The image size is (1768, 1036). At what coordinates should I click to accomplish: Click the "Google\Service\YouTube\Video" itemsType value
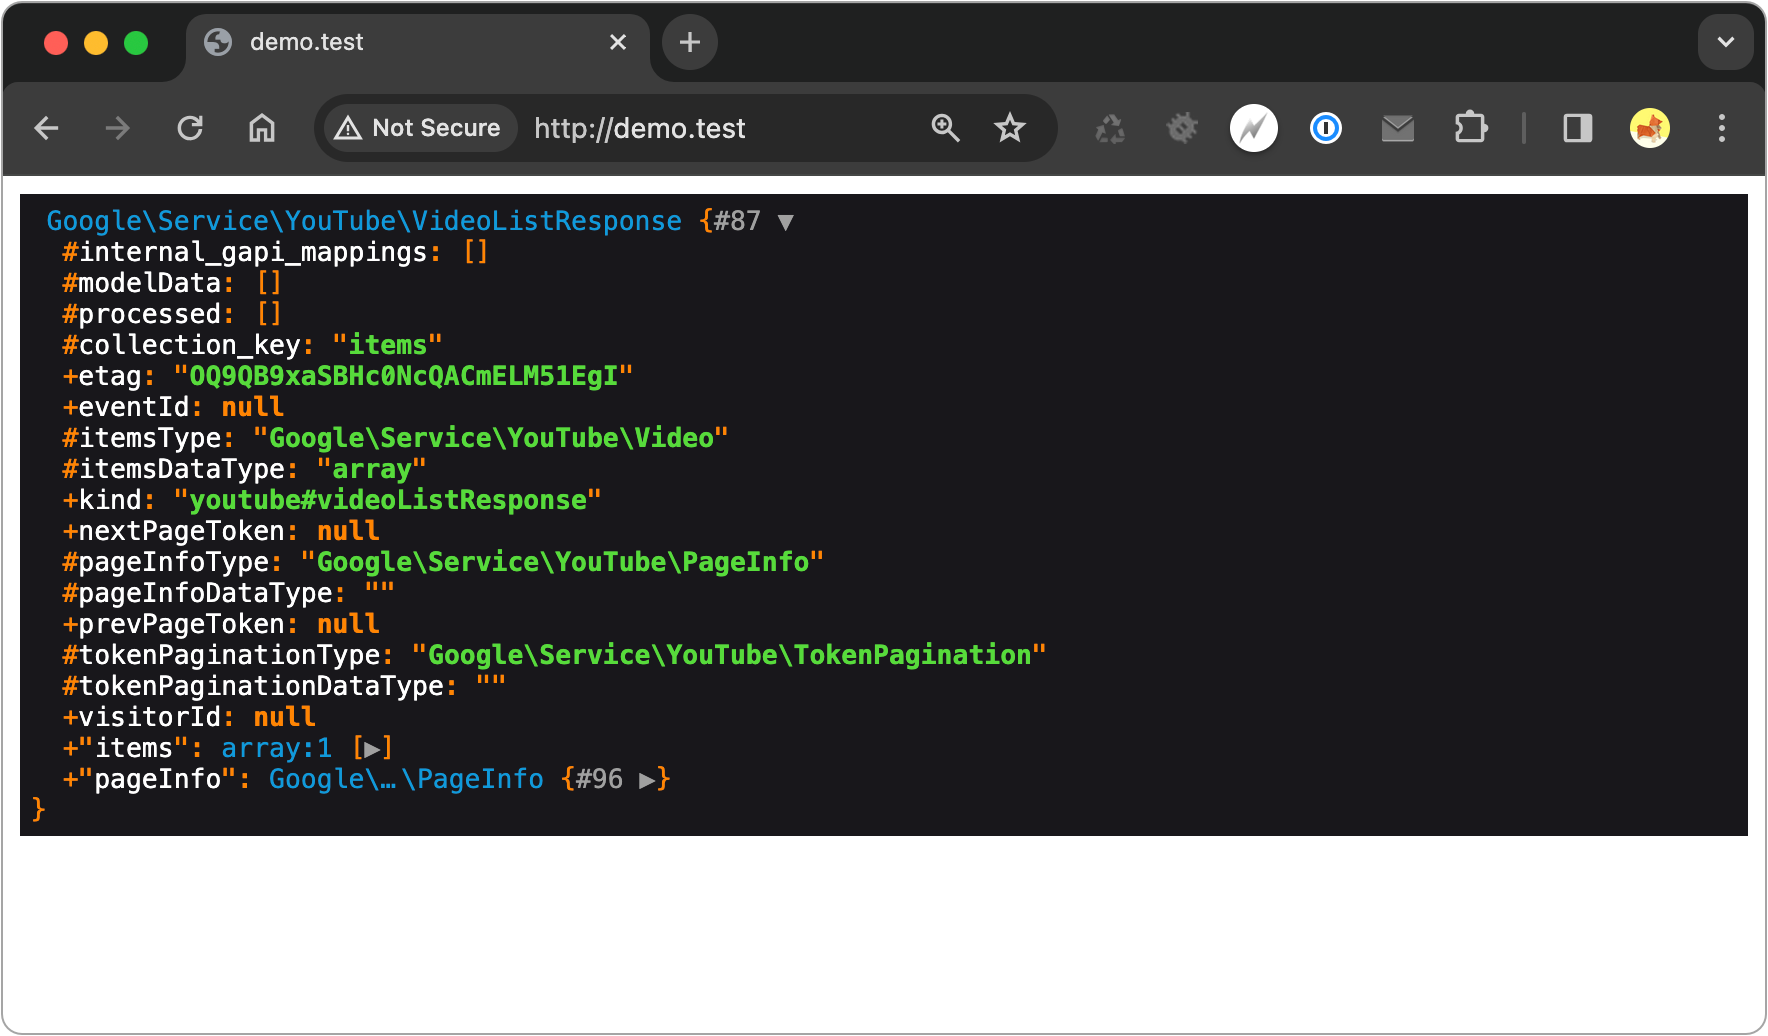[x=491, y=438]
